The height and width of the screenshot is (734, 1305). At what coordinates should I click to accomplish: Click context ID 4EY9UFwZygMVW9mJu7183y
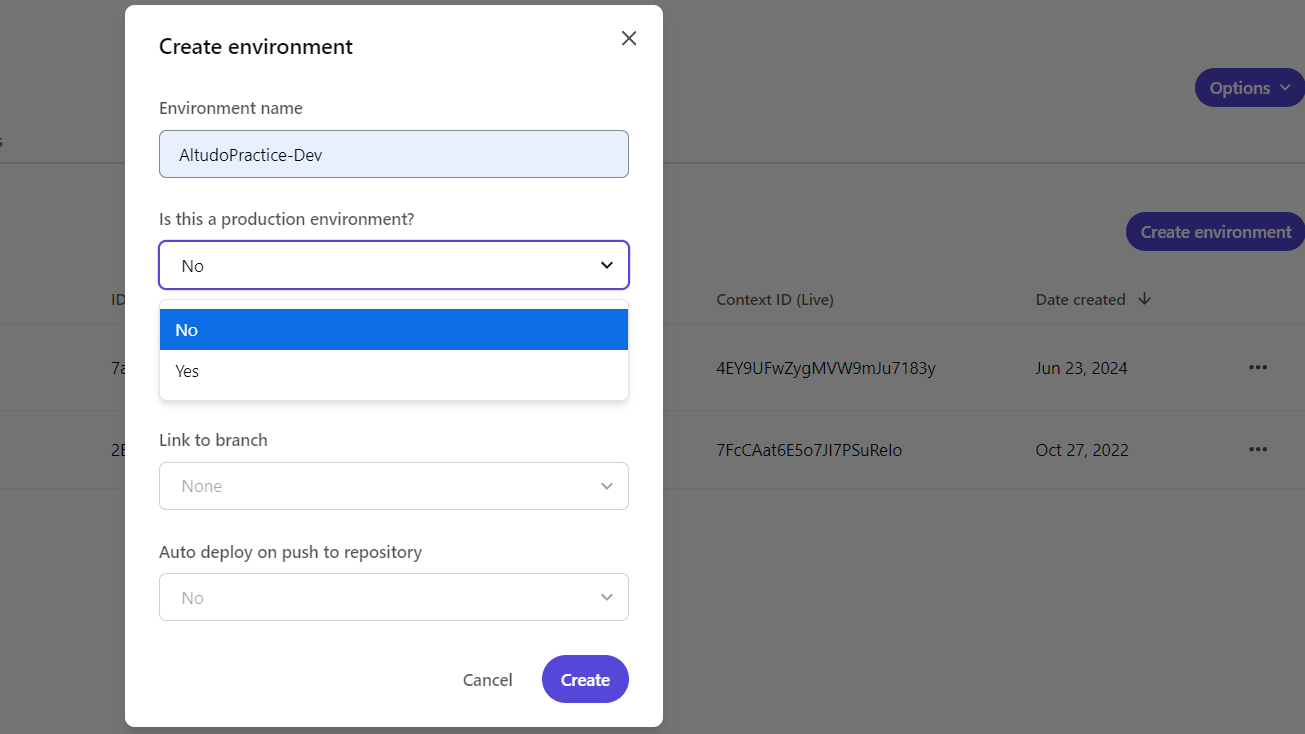[826, 368]
